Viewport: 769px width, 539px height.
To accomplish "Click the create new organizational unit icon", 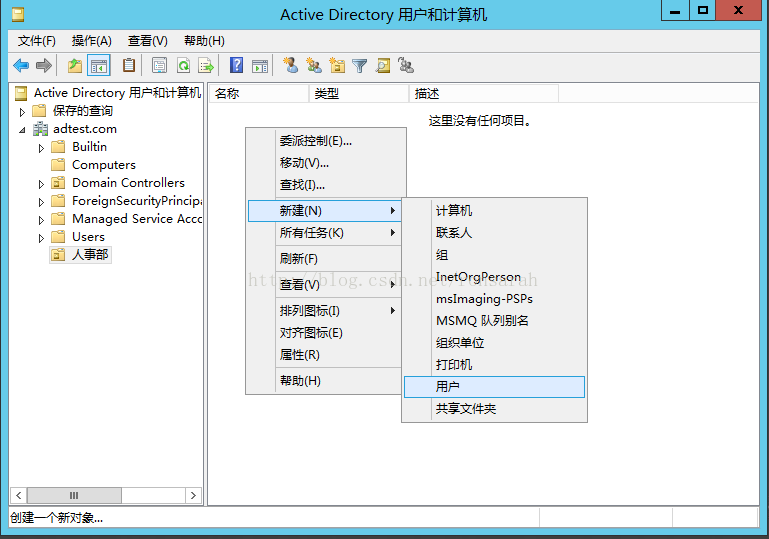I will (337, 65).
